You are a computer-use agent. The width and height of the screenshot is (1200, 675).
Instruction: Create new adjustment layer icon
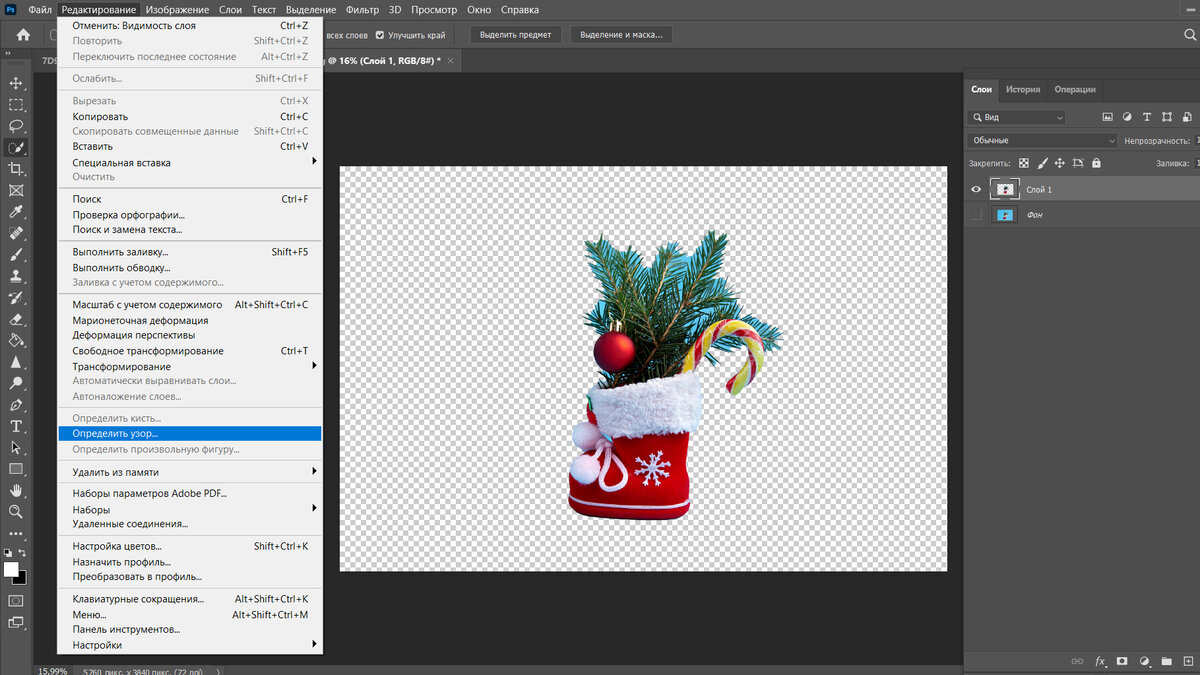point(1145,661)
